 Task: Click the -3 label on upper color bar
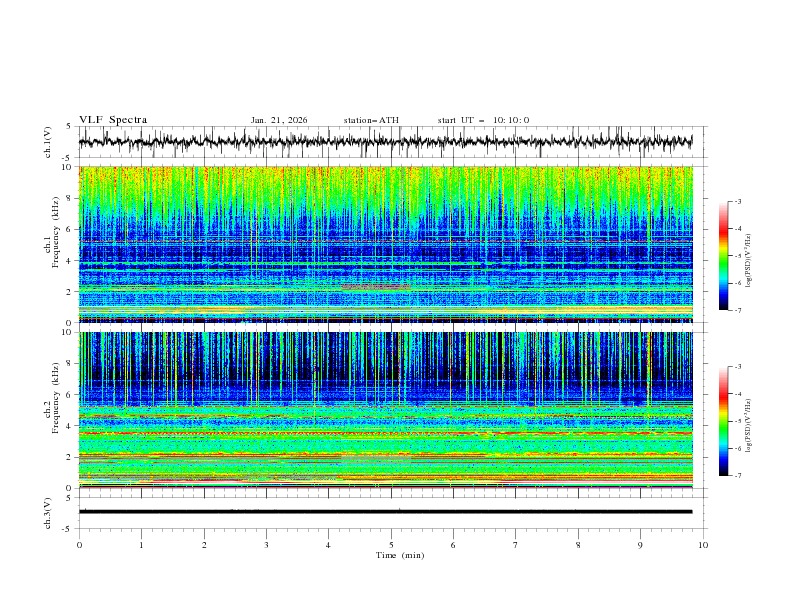(x=736, y=202)
